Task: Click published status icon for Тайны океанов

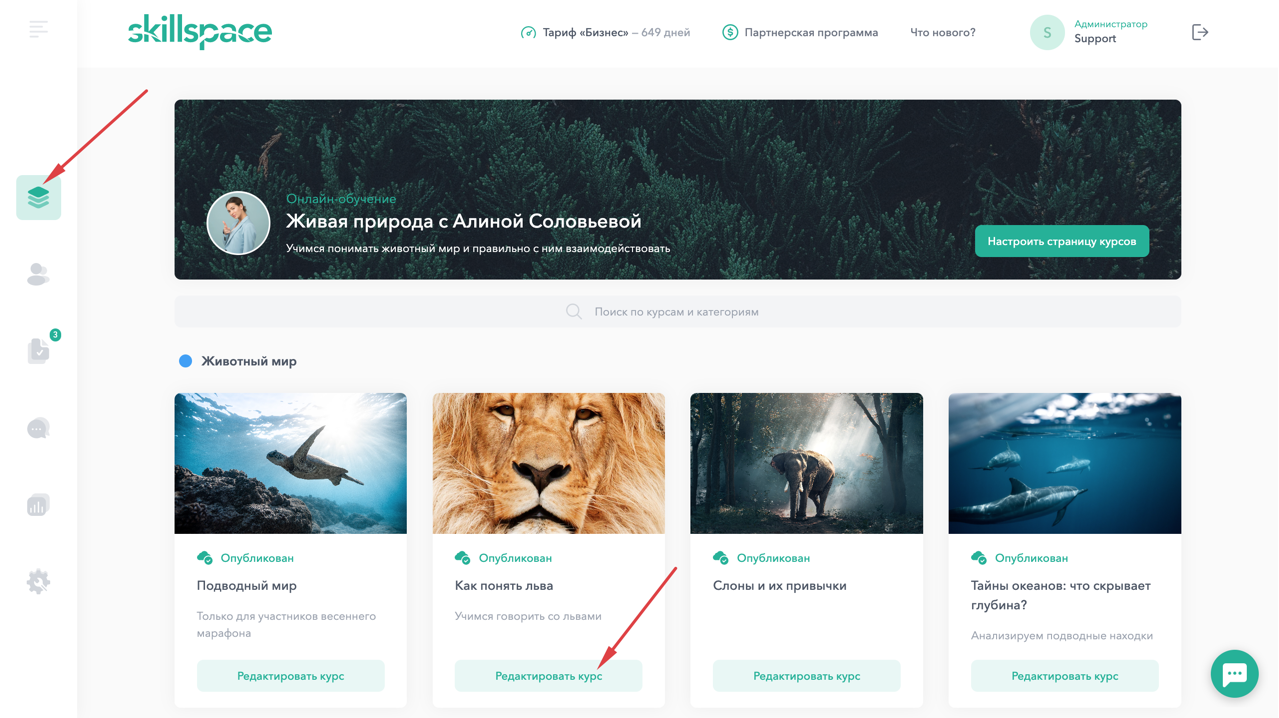Action: (x=979, y=558)
